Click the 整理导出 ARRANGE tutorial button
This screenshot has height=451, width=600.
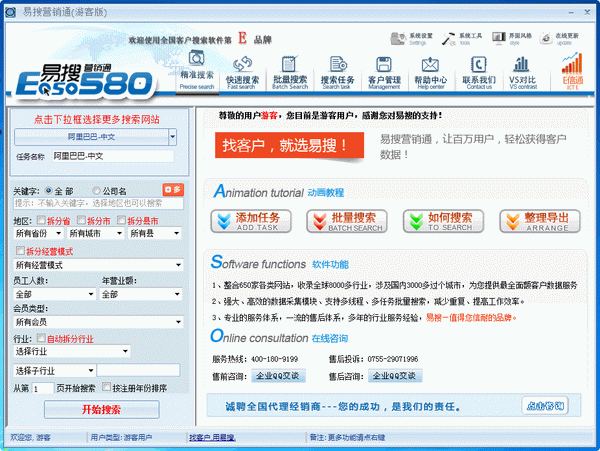[x=540, y=221]
